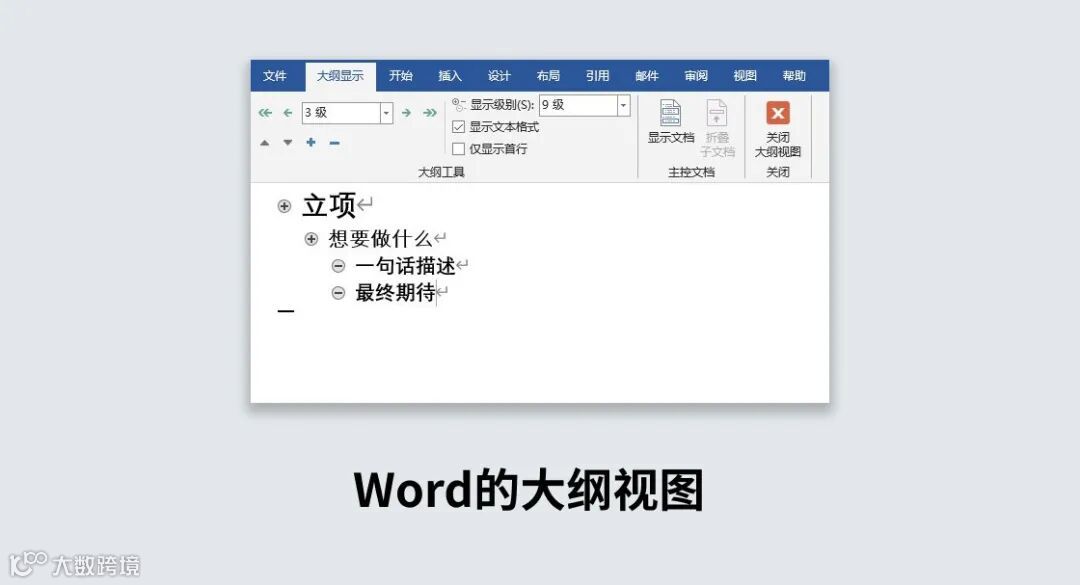Switch to the 视图 tab
This screenshot has height=585, width=1080.
(x=745, y=76)
